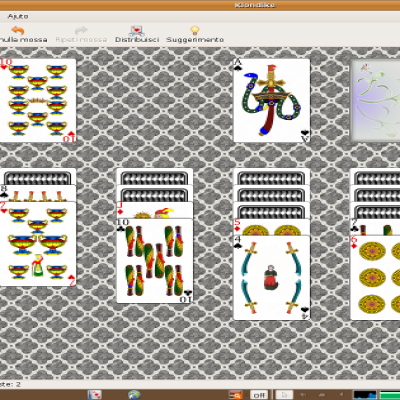Click the globe browser icon in the taskbar

click(134, 395)
